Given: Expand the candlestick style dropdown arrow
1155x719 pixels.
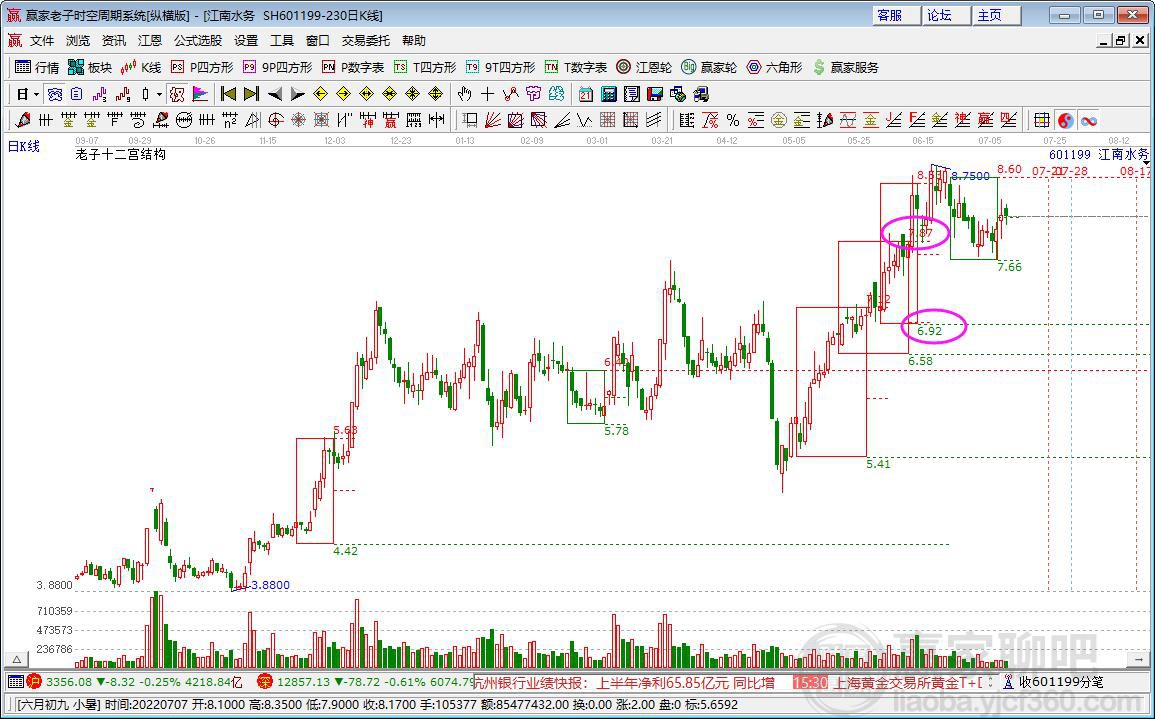Looking at the screenshot, I should [158, 94].
